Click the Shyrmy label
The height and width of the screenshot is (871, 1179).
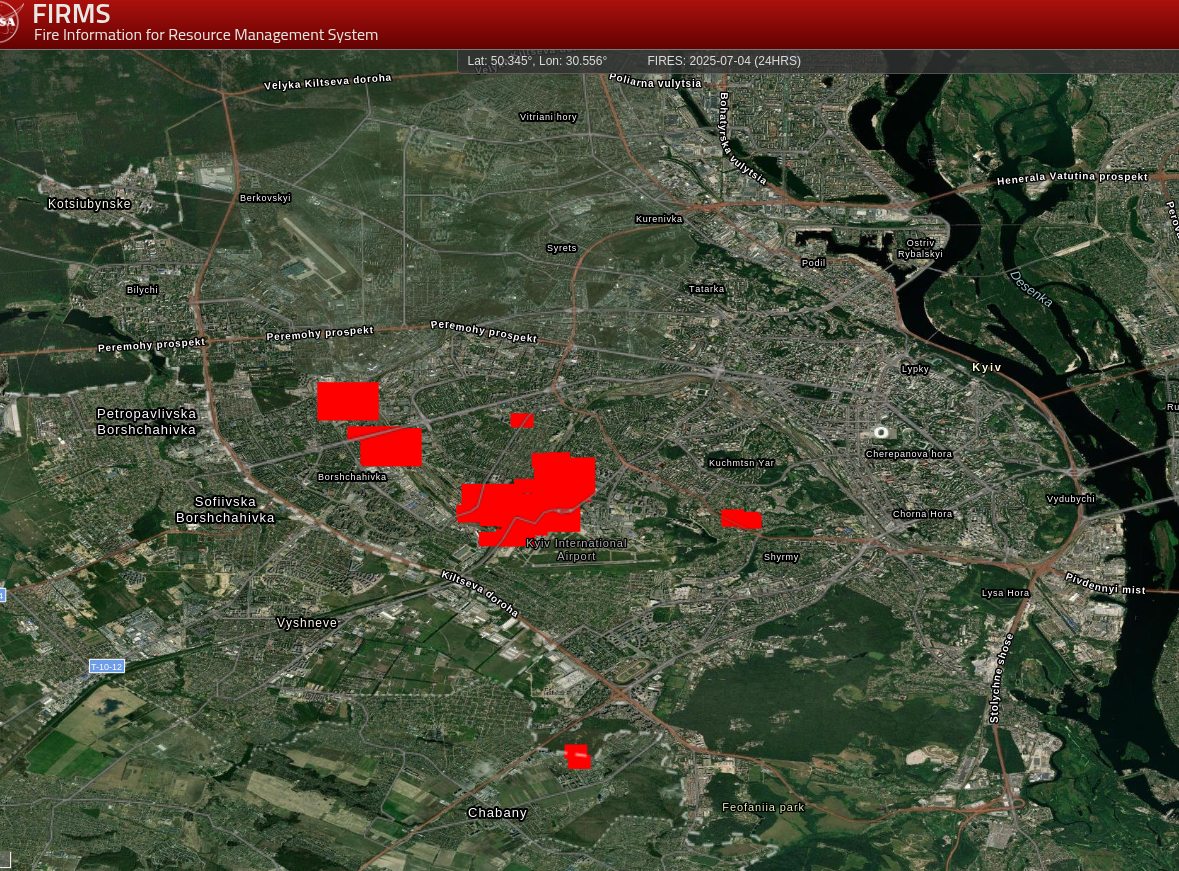pyautogui.click(x=781, y=557)
